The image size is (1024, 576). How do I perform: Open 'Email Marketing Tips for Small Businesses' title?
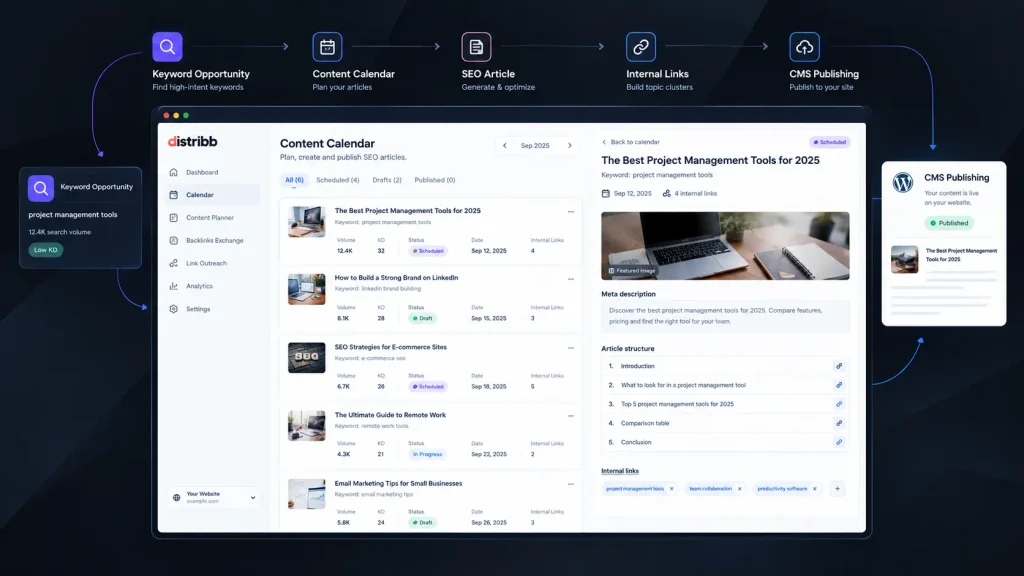(398, 483)
